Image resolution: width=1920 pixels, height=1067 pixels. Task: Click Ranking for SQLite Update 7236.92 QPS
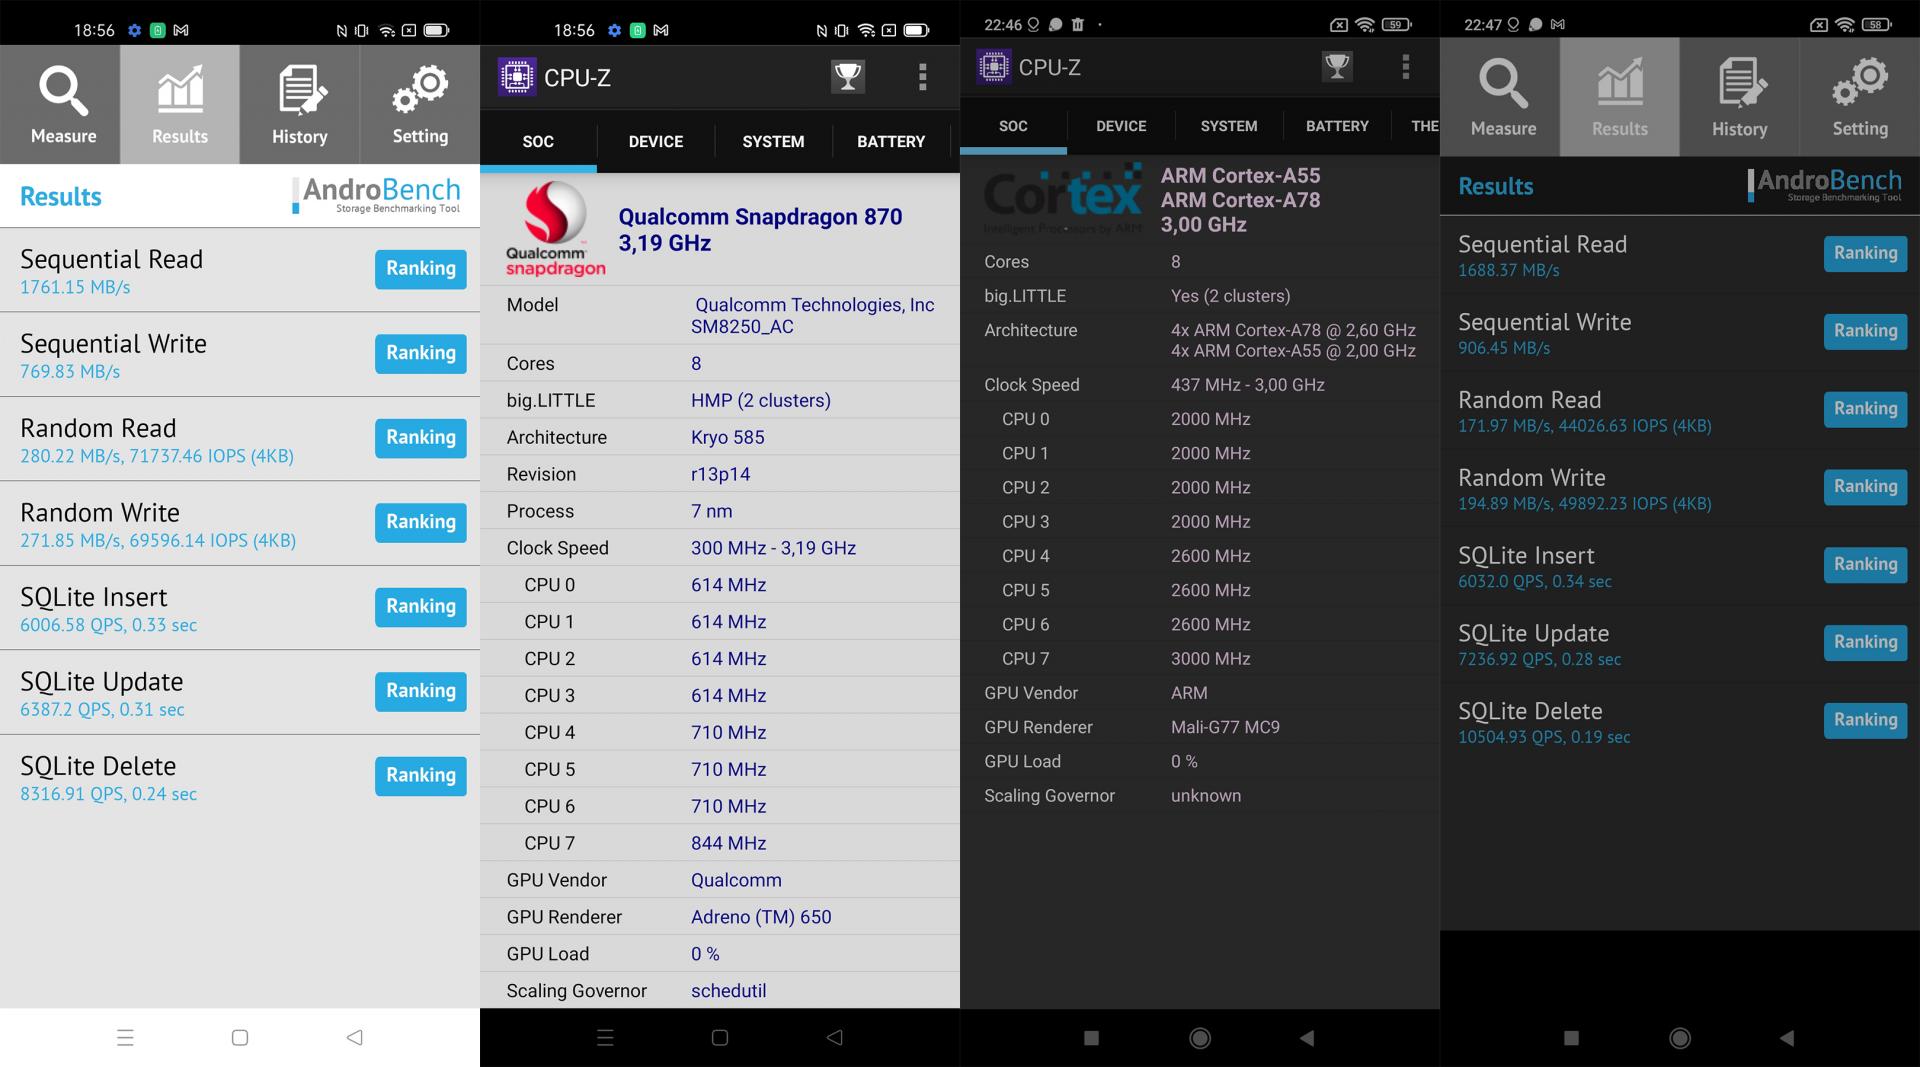pos(1865,643)
